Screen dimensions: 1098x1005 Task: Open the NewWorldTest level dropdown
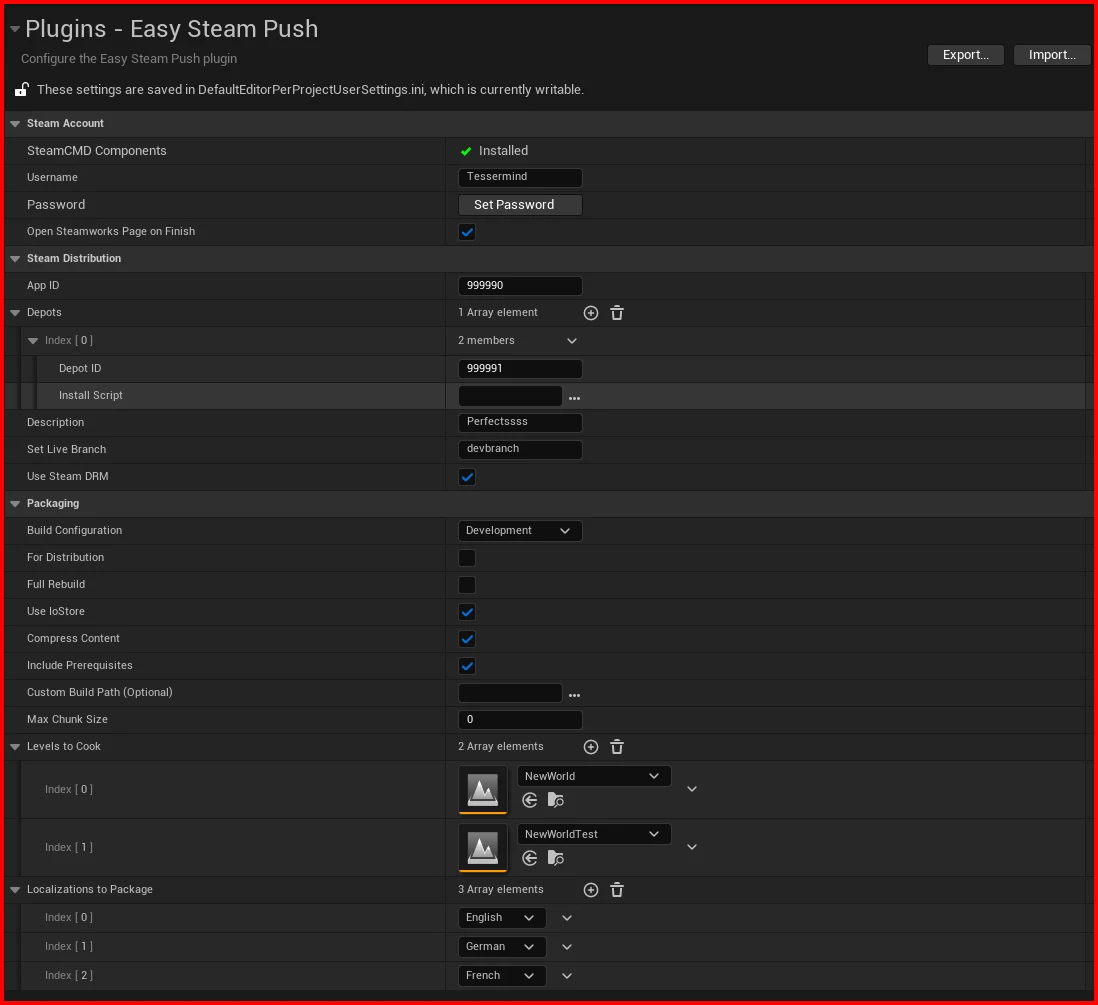coord(593,833)
